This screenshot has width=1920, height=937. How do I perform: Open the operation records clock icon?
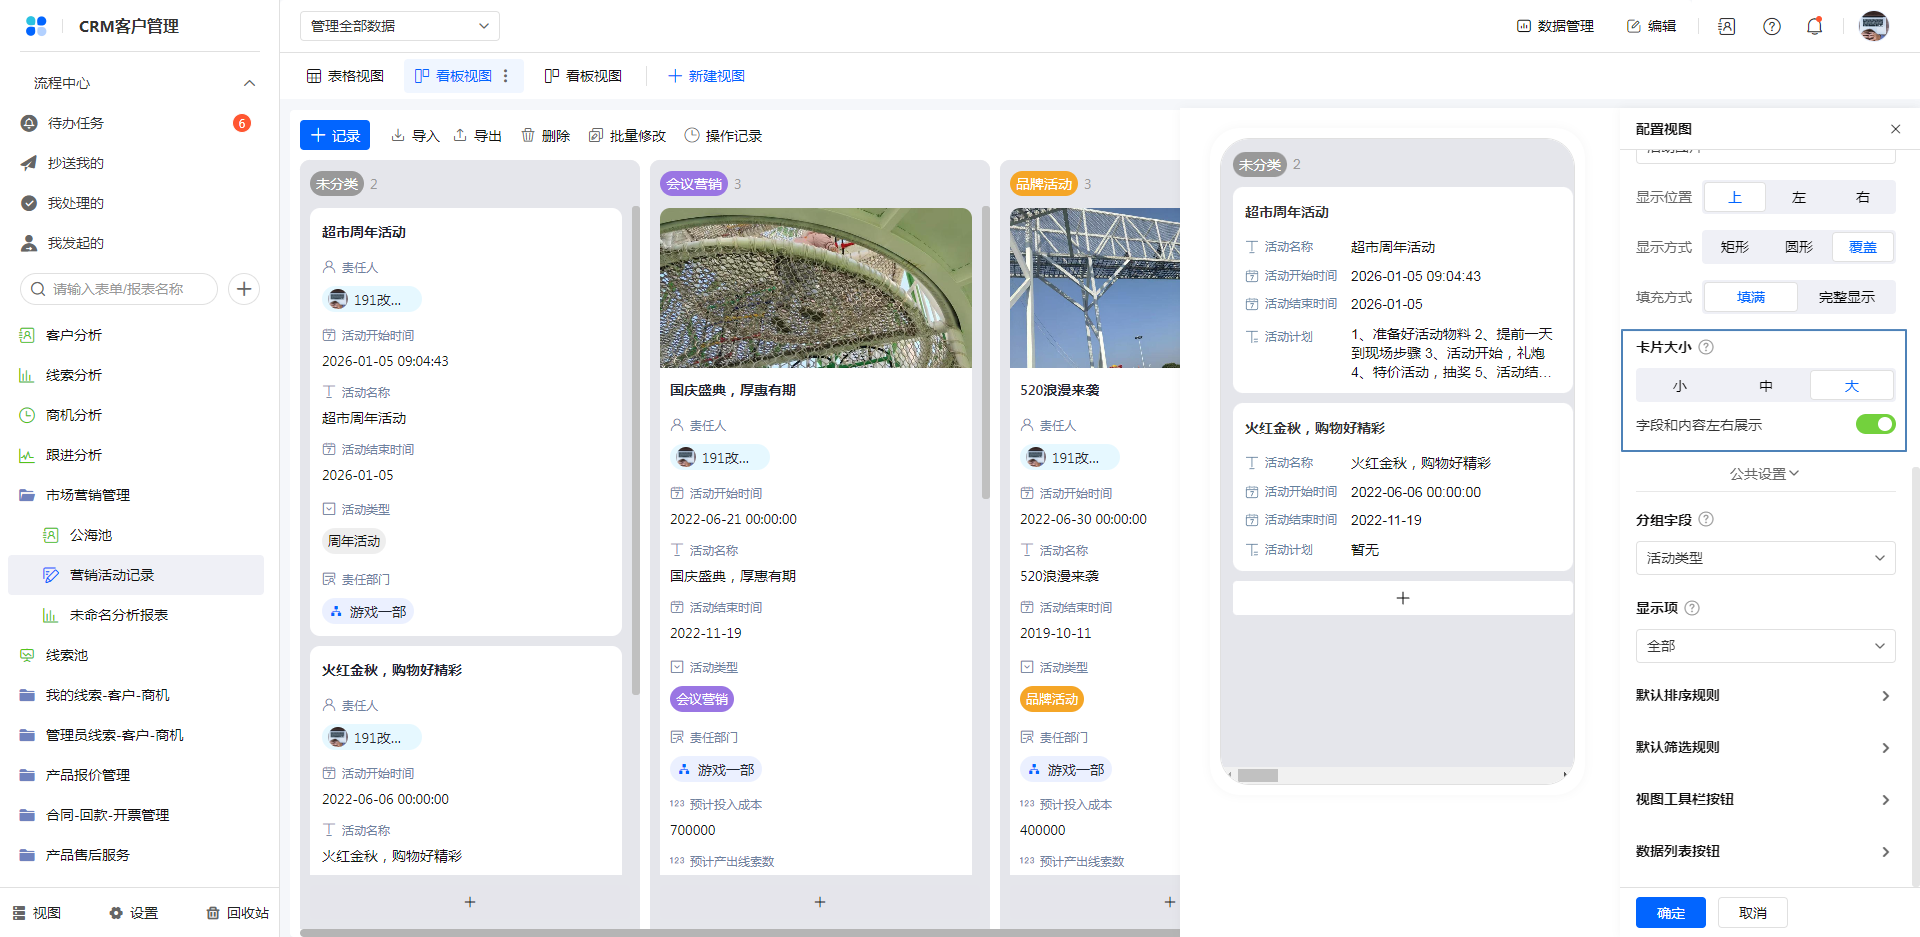pyautogui.click(x=692, y=135)
